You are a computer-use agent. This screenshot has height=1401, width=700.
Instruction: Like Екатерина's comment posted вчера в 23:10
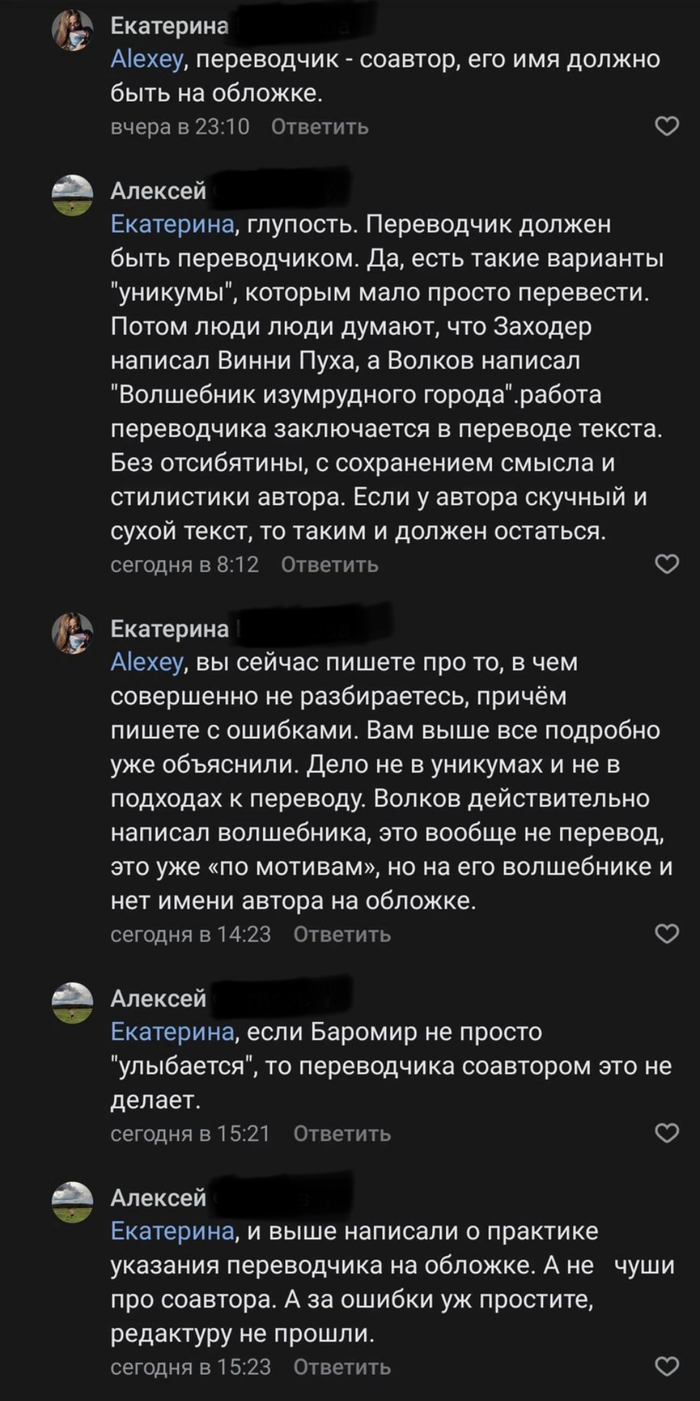click(666, 127)
